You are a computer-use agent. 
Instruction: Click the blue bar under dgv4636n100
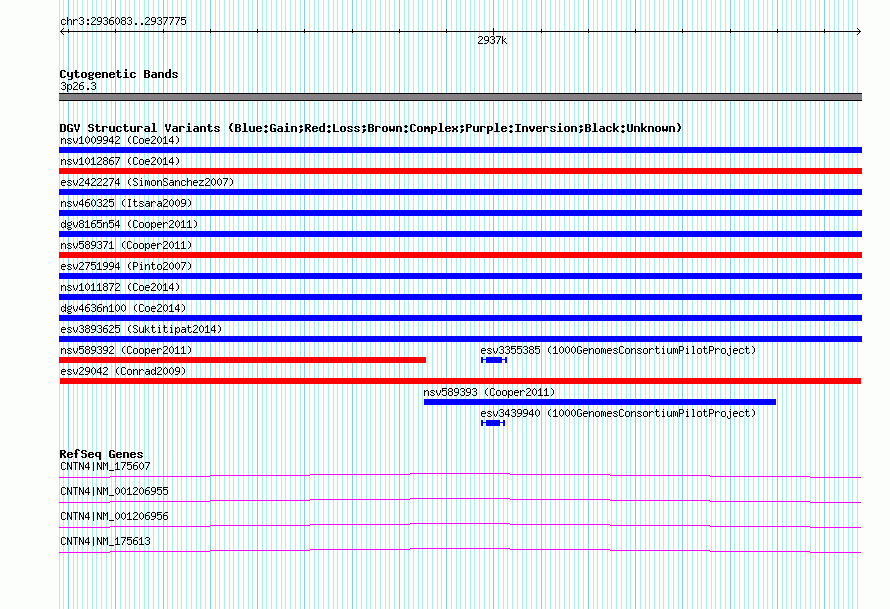point(460,318)
